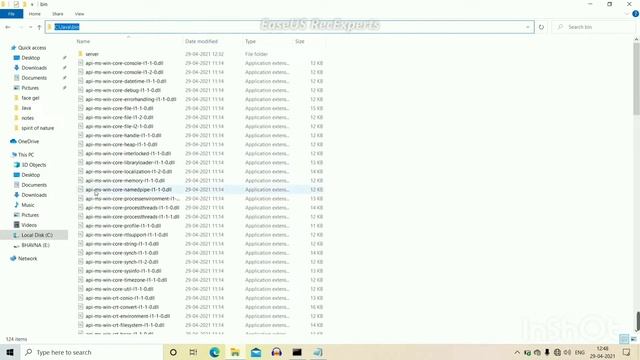Sort by Size column header

tap(300, 41)
